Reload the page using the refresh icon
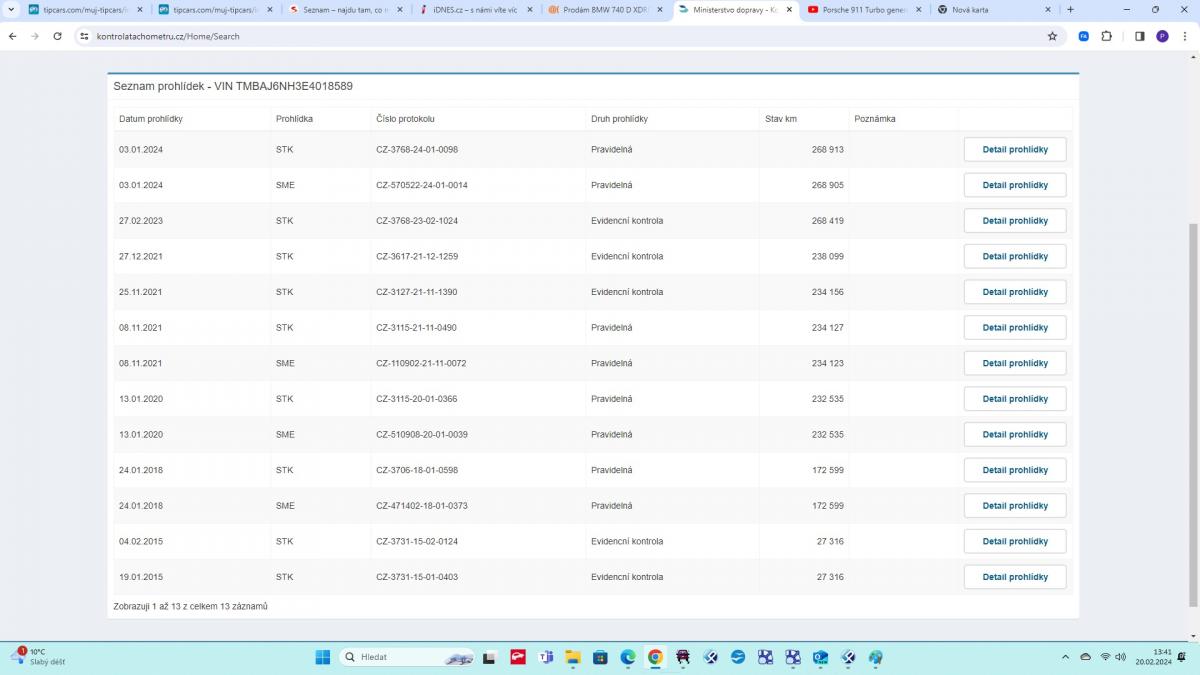The height and width of the screenshot is (675, 1200). (x=57, y=36)
